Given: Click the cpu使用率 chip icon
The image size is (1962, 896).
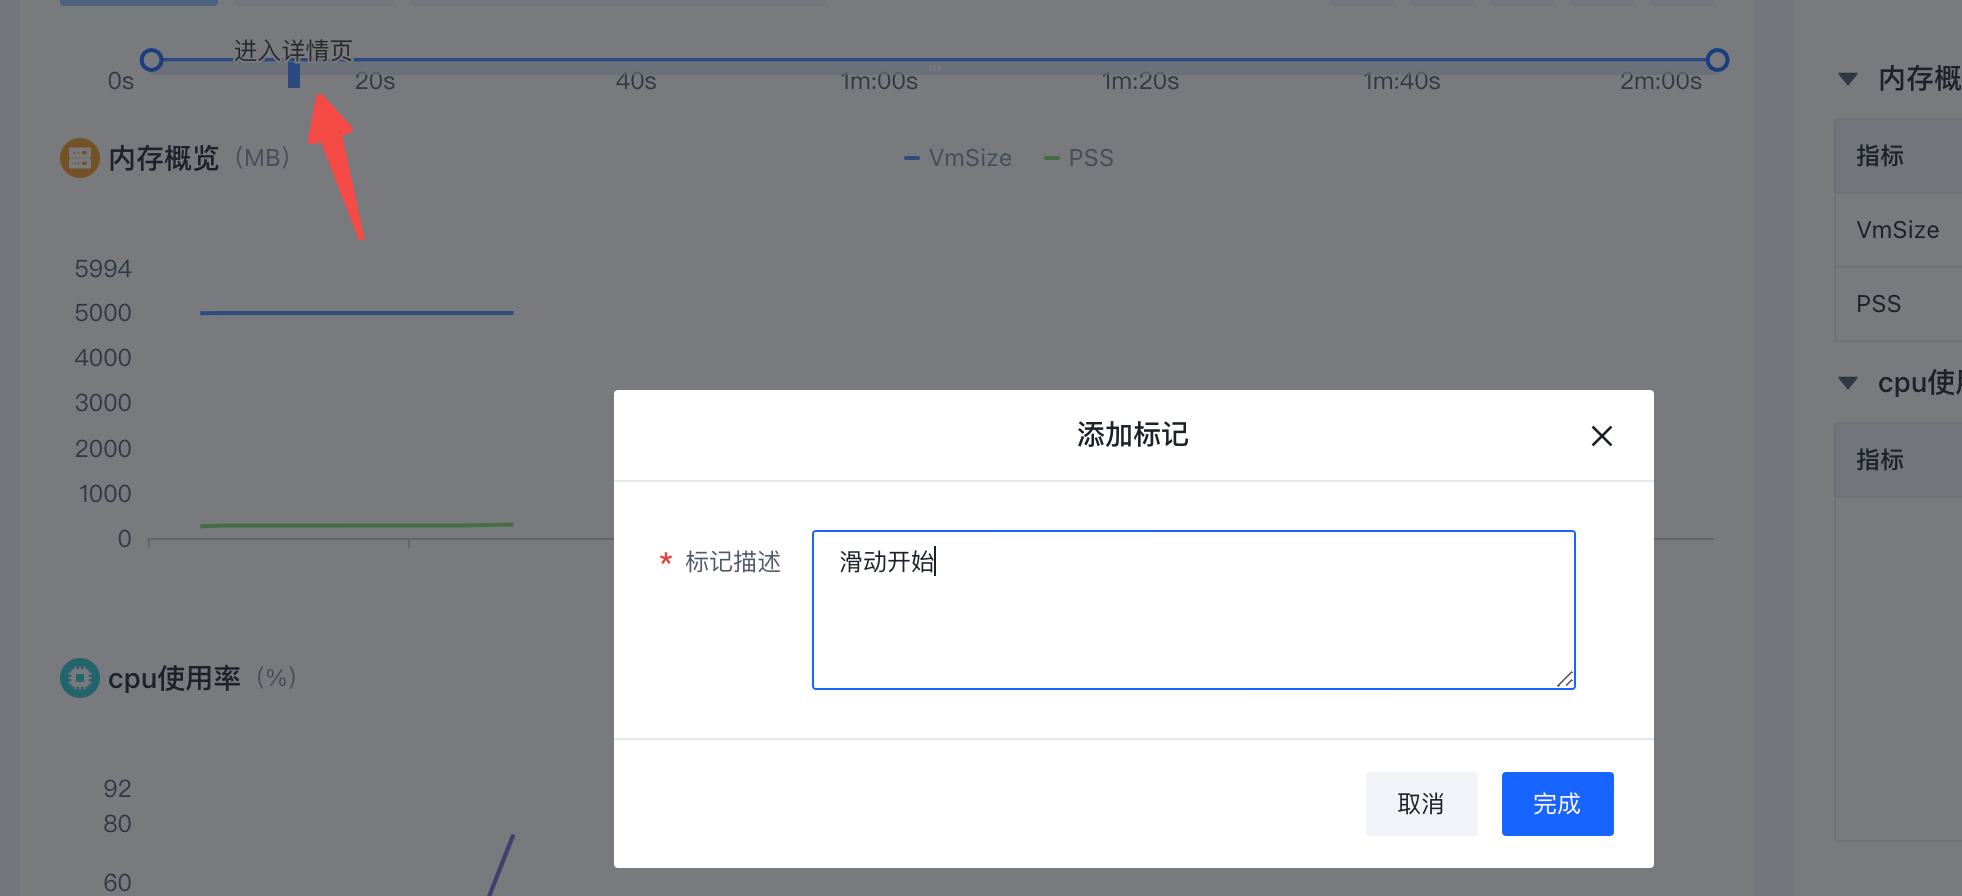Looking at the screenshot, I should 80,678.
